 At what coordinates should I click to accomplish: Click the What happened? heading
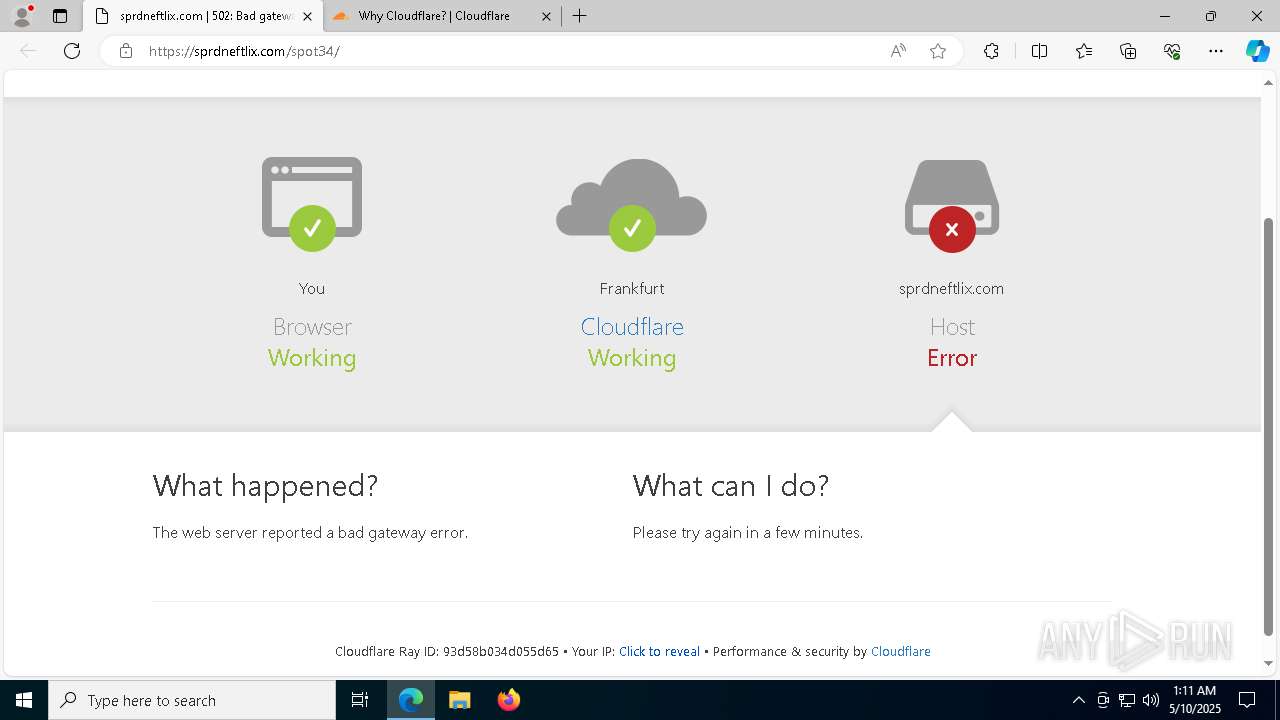(x=265, y=485)
